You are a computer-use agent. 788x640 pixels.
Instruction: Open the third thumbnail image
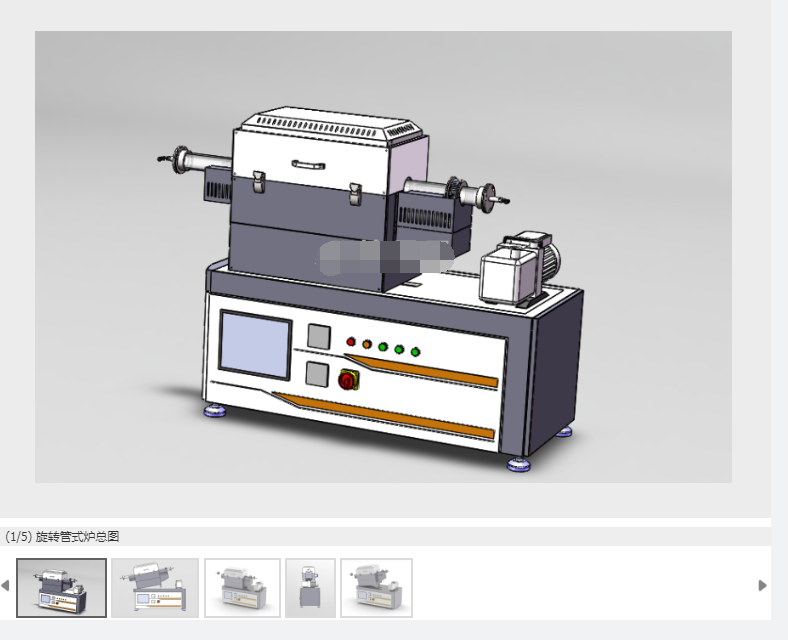[242, 588]
